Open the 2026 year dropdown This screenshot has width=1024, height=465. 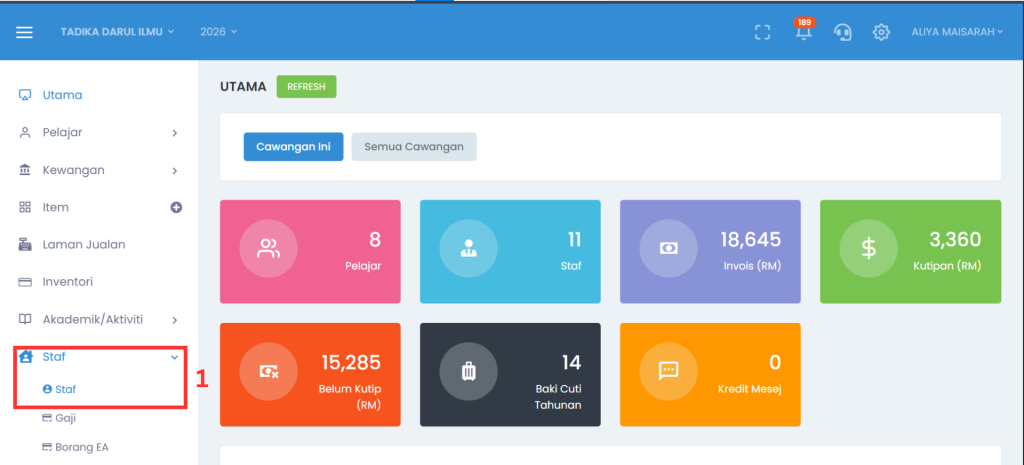tap(219, 31)
